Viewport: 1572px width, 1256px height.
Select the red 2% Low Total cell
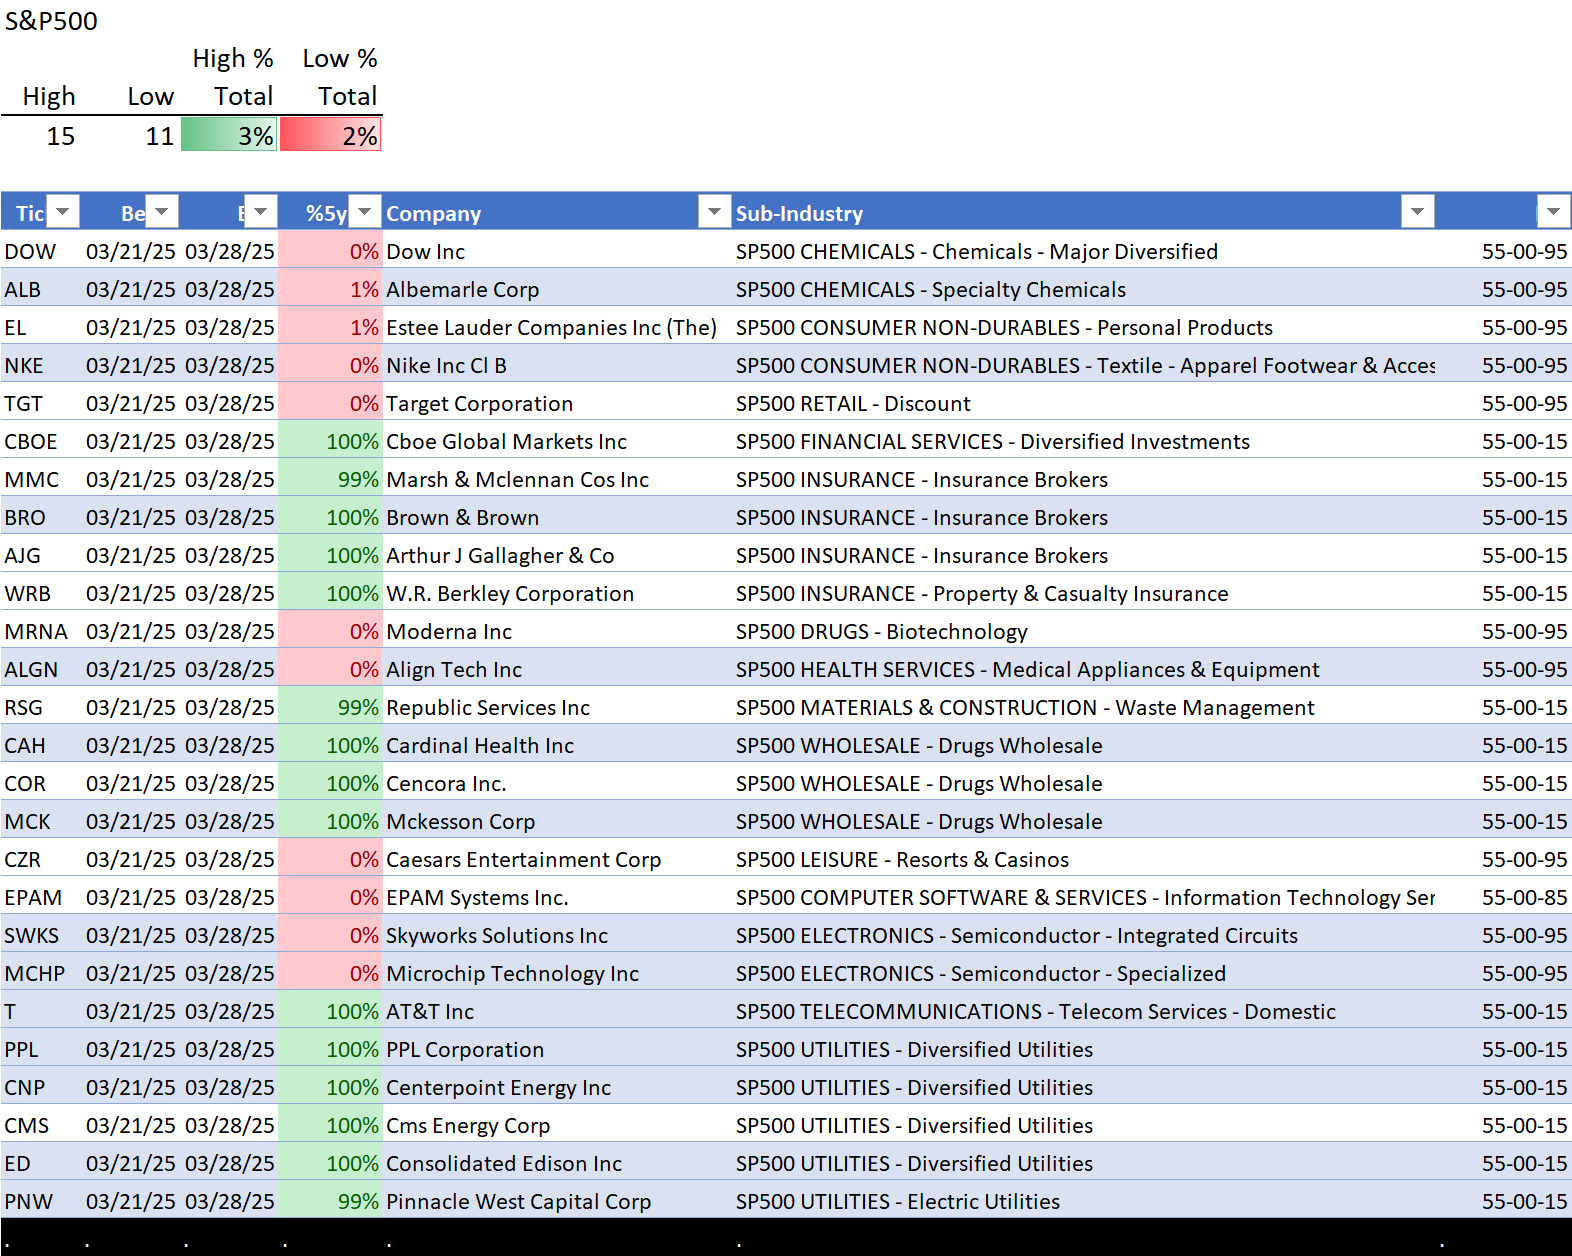[331, 135]
